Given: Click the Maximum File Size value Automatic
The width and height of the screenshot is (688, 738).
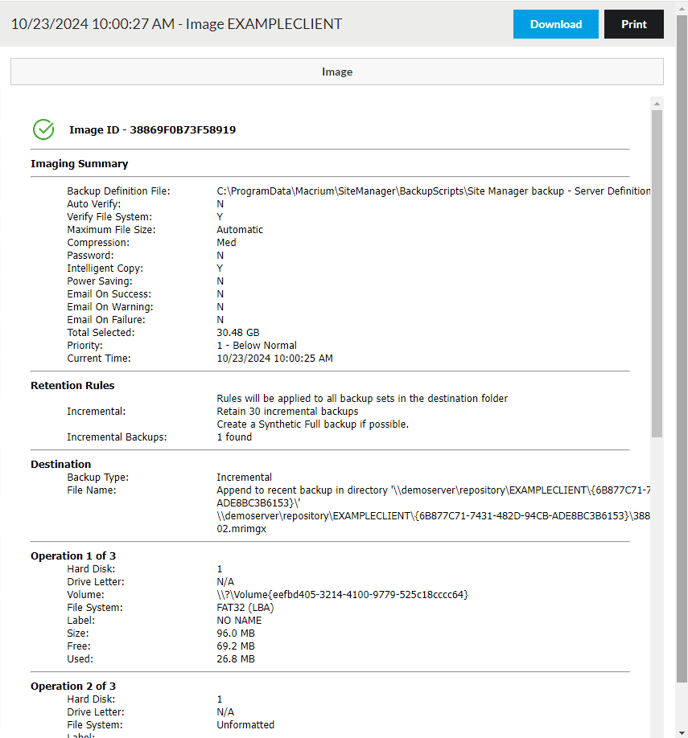Looking at the screenshot, I should pos(240,230).
